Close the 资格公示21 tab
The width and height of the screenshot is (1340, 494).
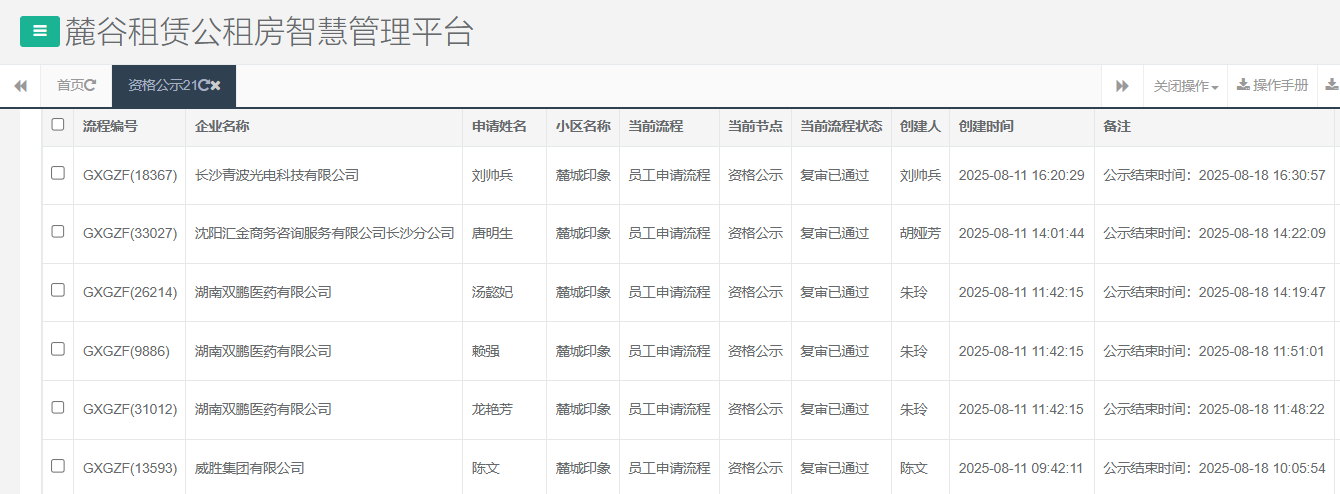(x=216, y=86)
